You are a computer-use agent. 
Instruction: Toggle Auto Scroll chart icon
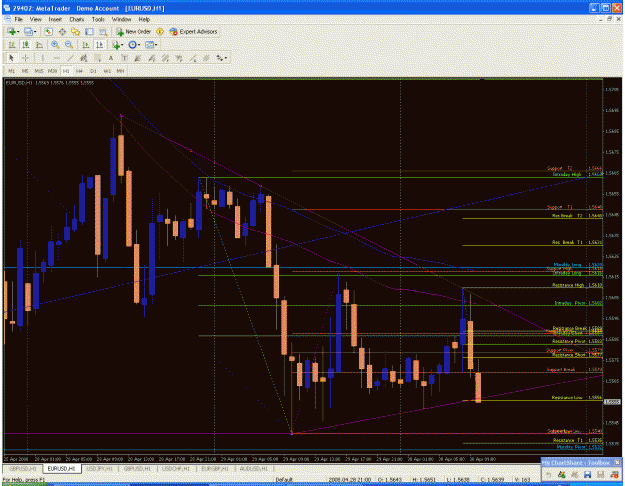coord(86,45)
